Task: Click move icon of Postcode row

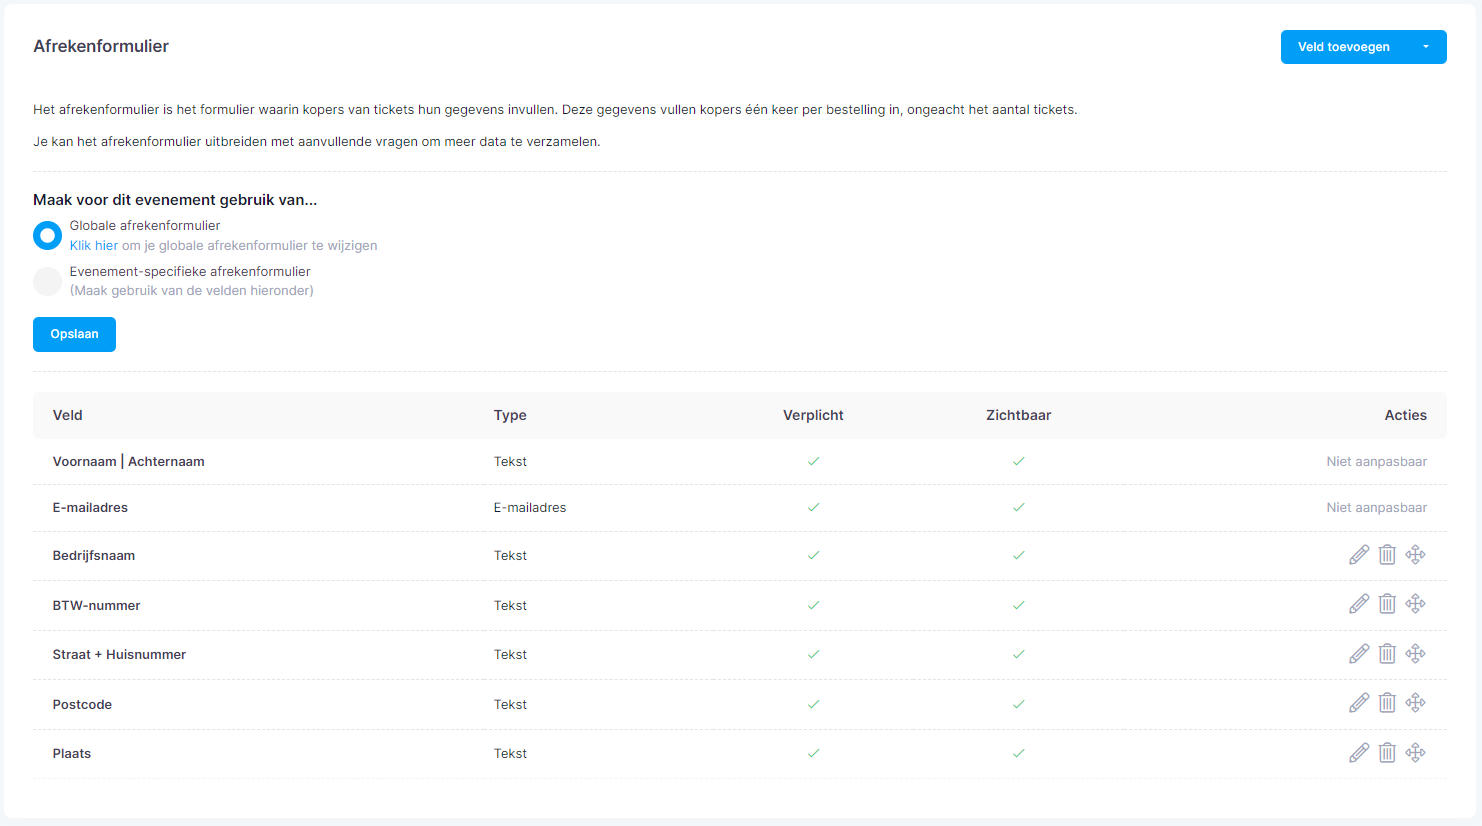Action: (1415, 703)
